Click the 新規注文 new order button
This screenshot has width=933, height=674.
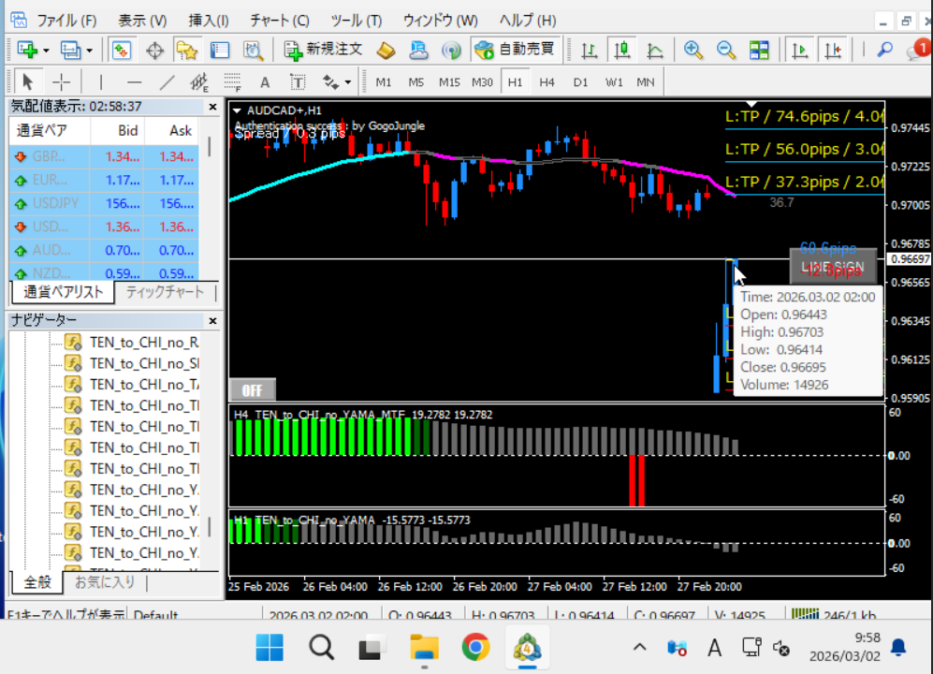(x=324, y=50)
